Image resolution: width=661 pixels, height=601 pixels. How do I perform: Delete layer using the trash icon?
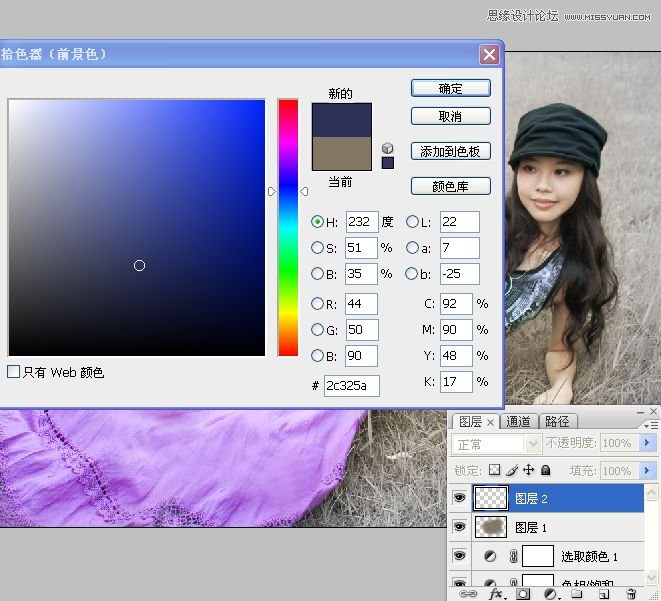pyautogui.click(x=631, y=594)
